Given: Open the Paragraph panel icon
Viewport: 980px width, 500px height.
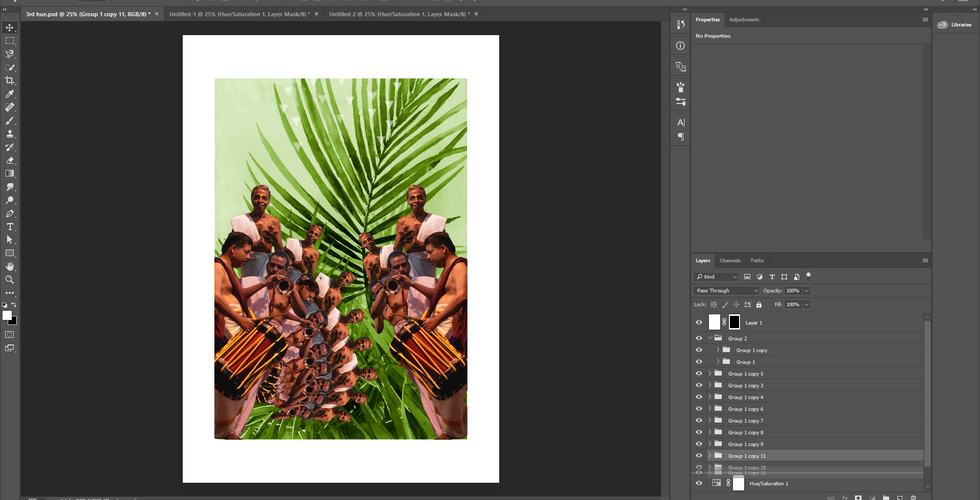Looking at the screenshot, I should [680, 136].
